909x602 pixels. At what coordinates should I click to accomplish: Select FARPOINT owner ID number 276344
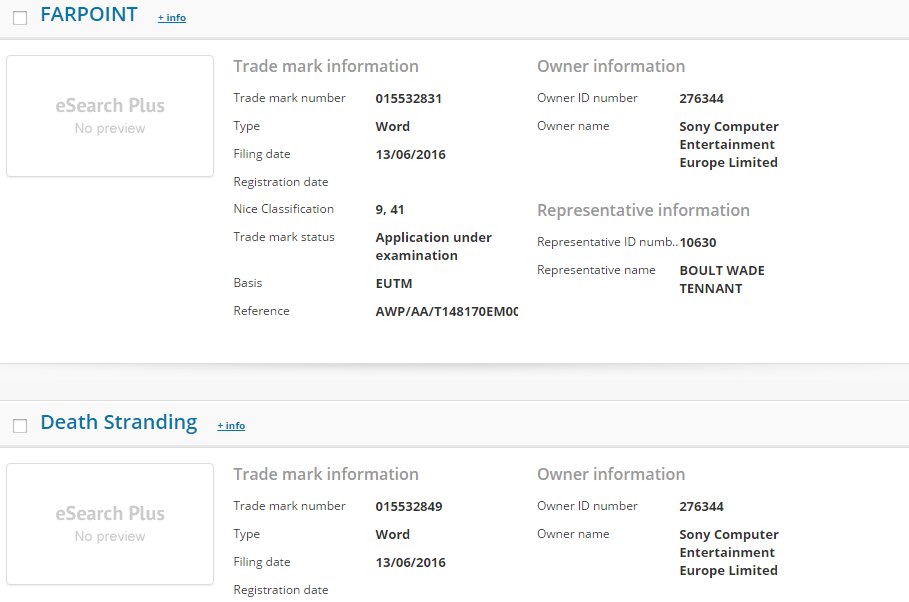[x=701, y=99]
